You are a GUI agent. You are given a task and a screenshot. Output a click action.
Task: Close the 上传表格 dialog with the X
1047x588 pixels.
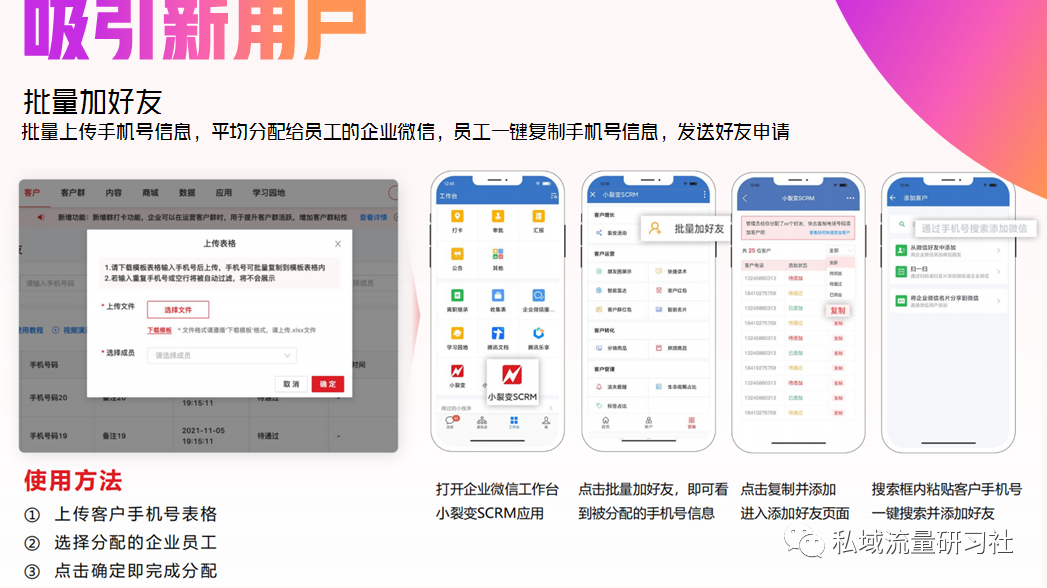338,244
